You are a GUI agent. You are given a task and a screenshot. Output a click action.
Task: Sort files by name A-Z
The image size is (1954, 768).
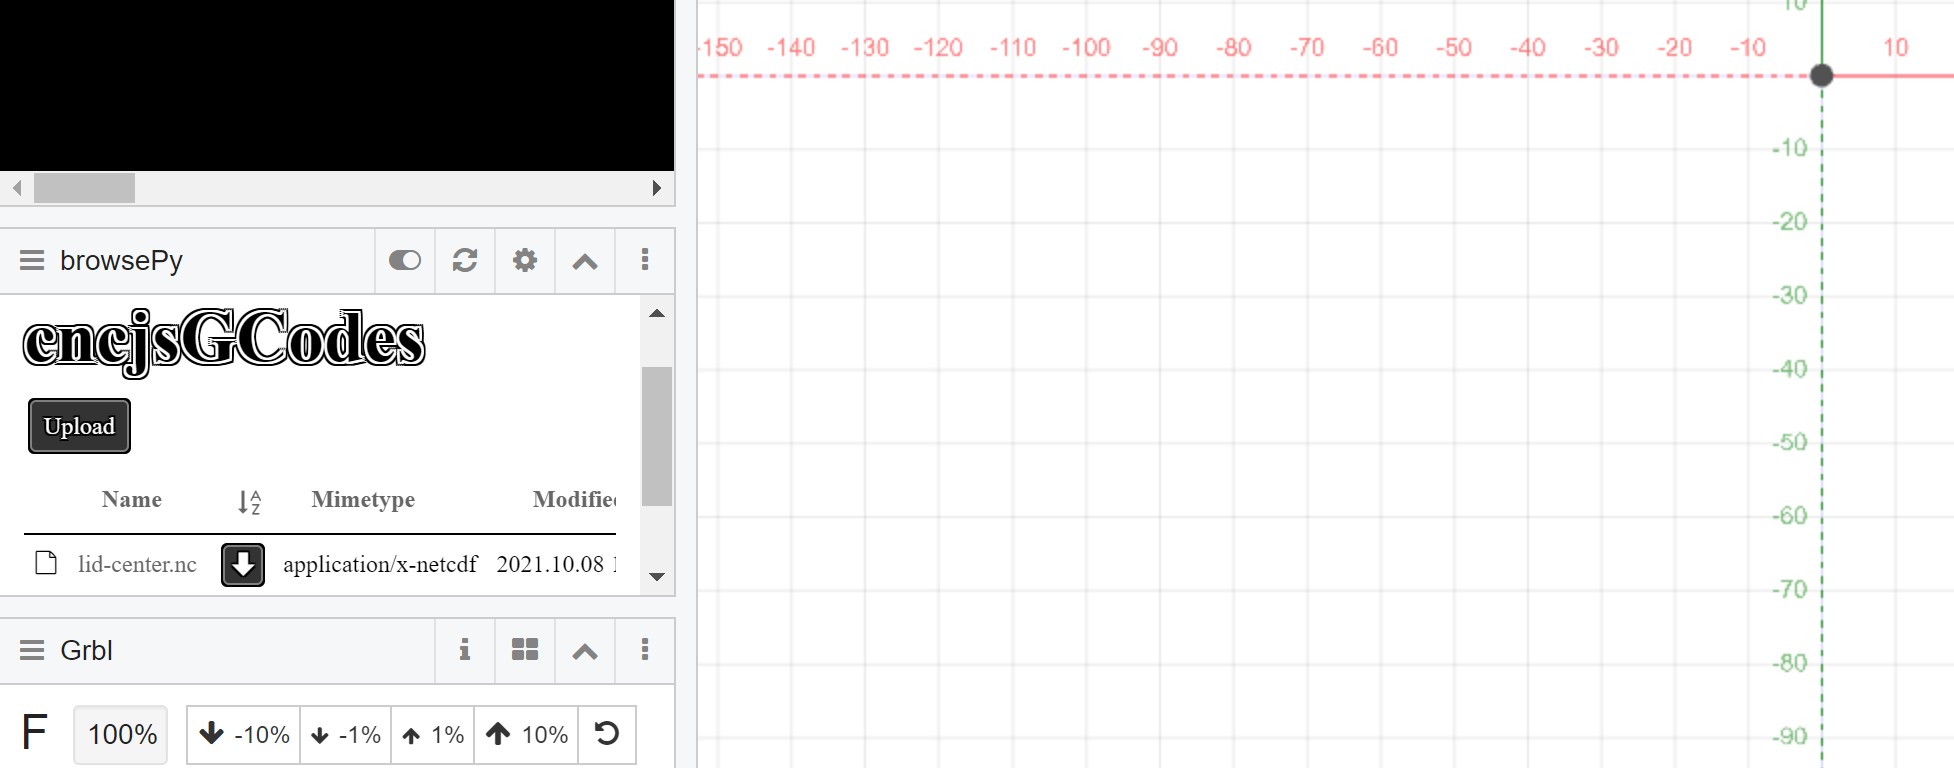coord(249,502)
